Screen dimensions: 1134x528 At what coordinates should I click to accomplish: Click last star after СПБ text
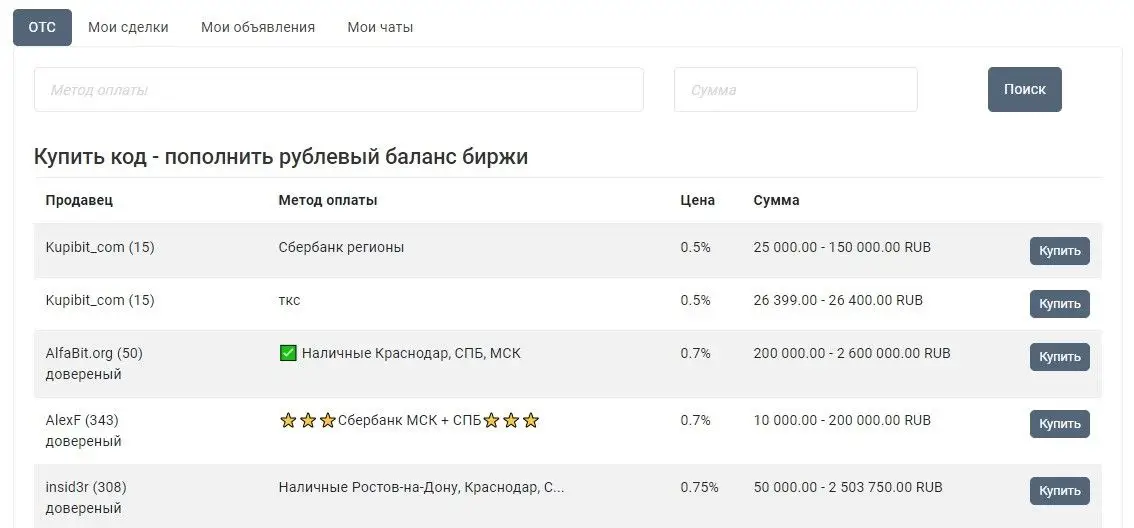click(531, 421)
